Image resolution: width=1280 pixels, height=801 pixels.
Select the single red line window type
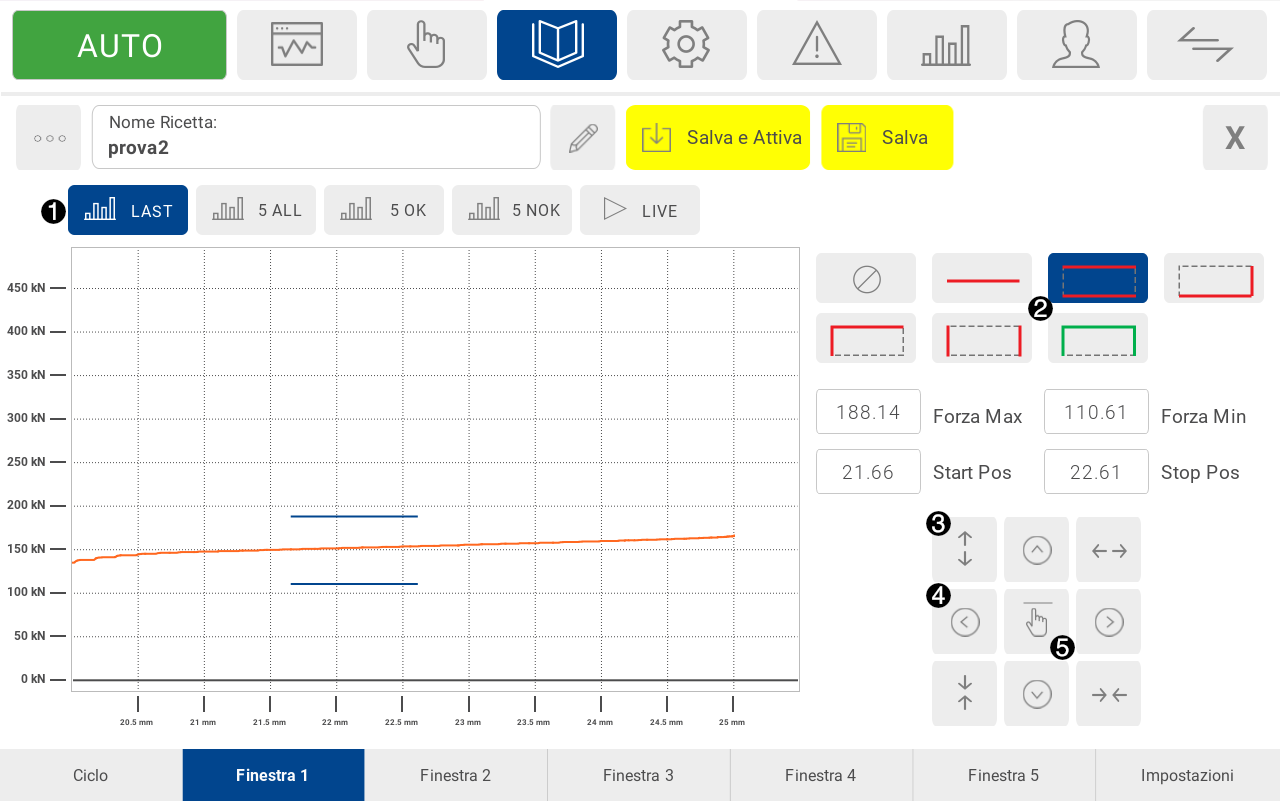[982, 278]
